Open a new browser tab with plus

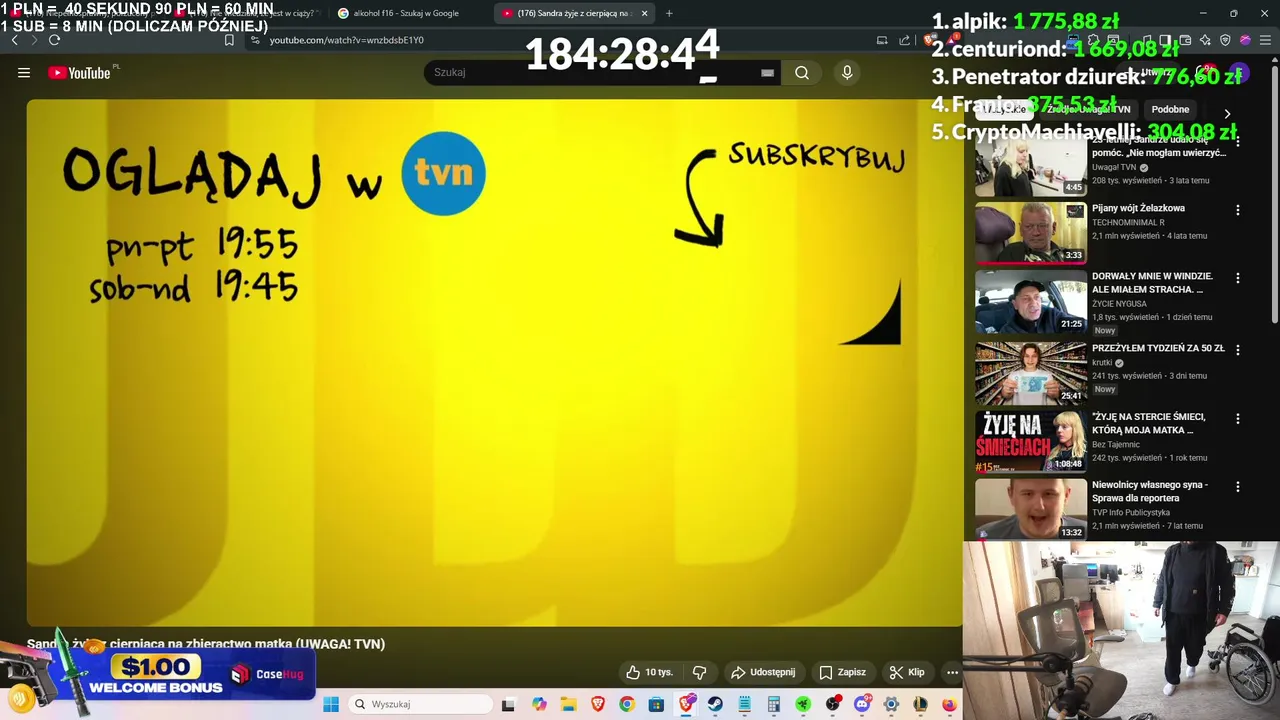tap(669, 13)
